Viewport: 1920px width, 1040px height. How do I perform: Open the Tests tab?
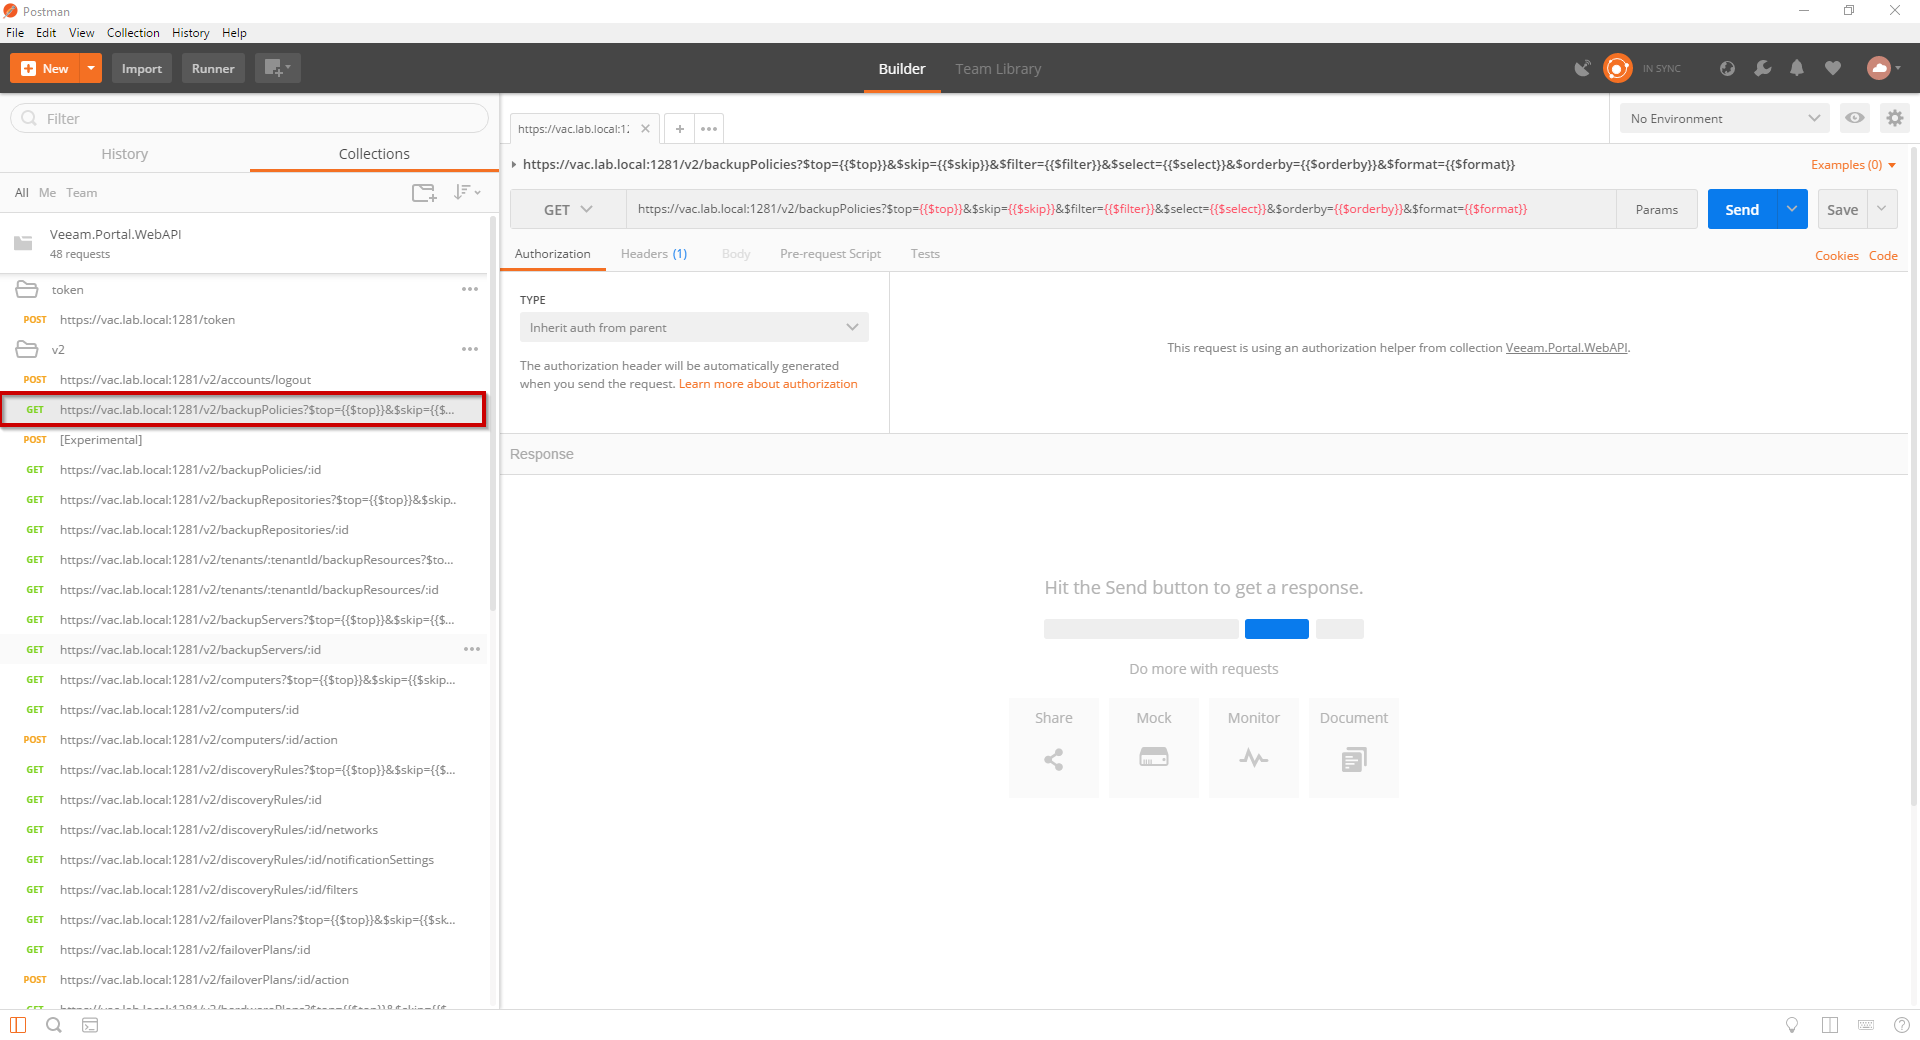click(x=925, y=254)
